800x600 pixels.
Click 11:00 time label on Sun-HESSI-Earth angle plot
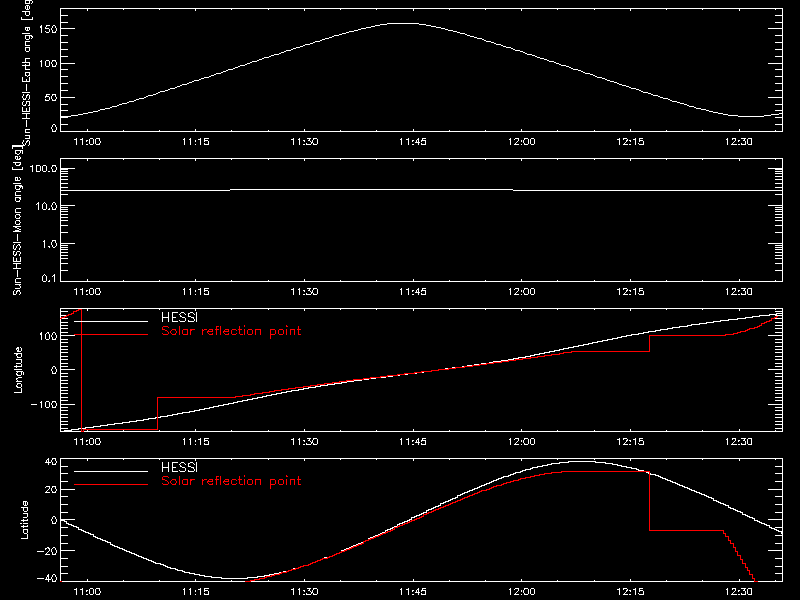[x=87, y=142]
